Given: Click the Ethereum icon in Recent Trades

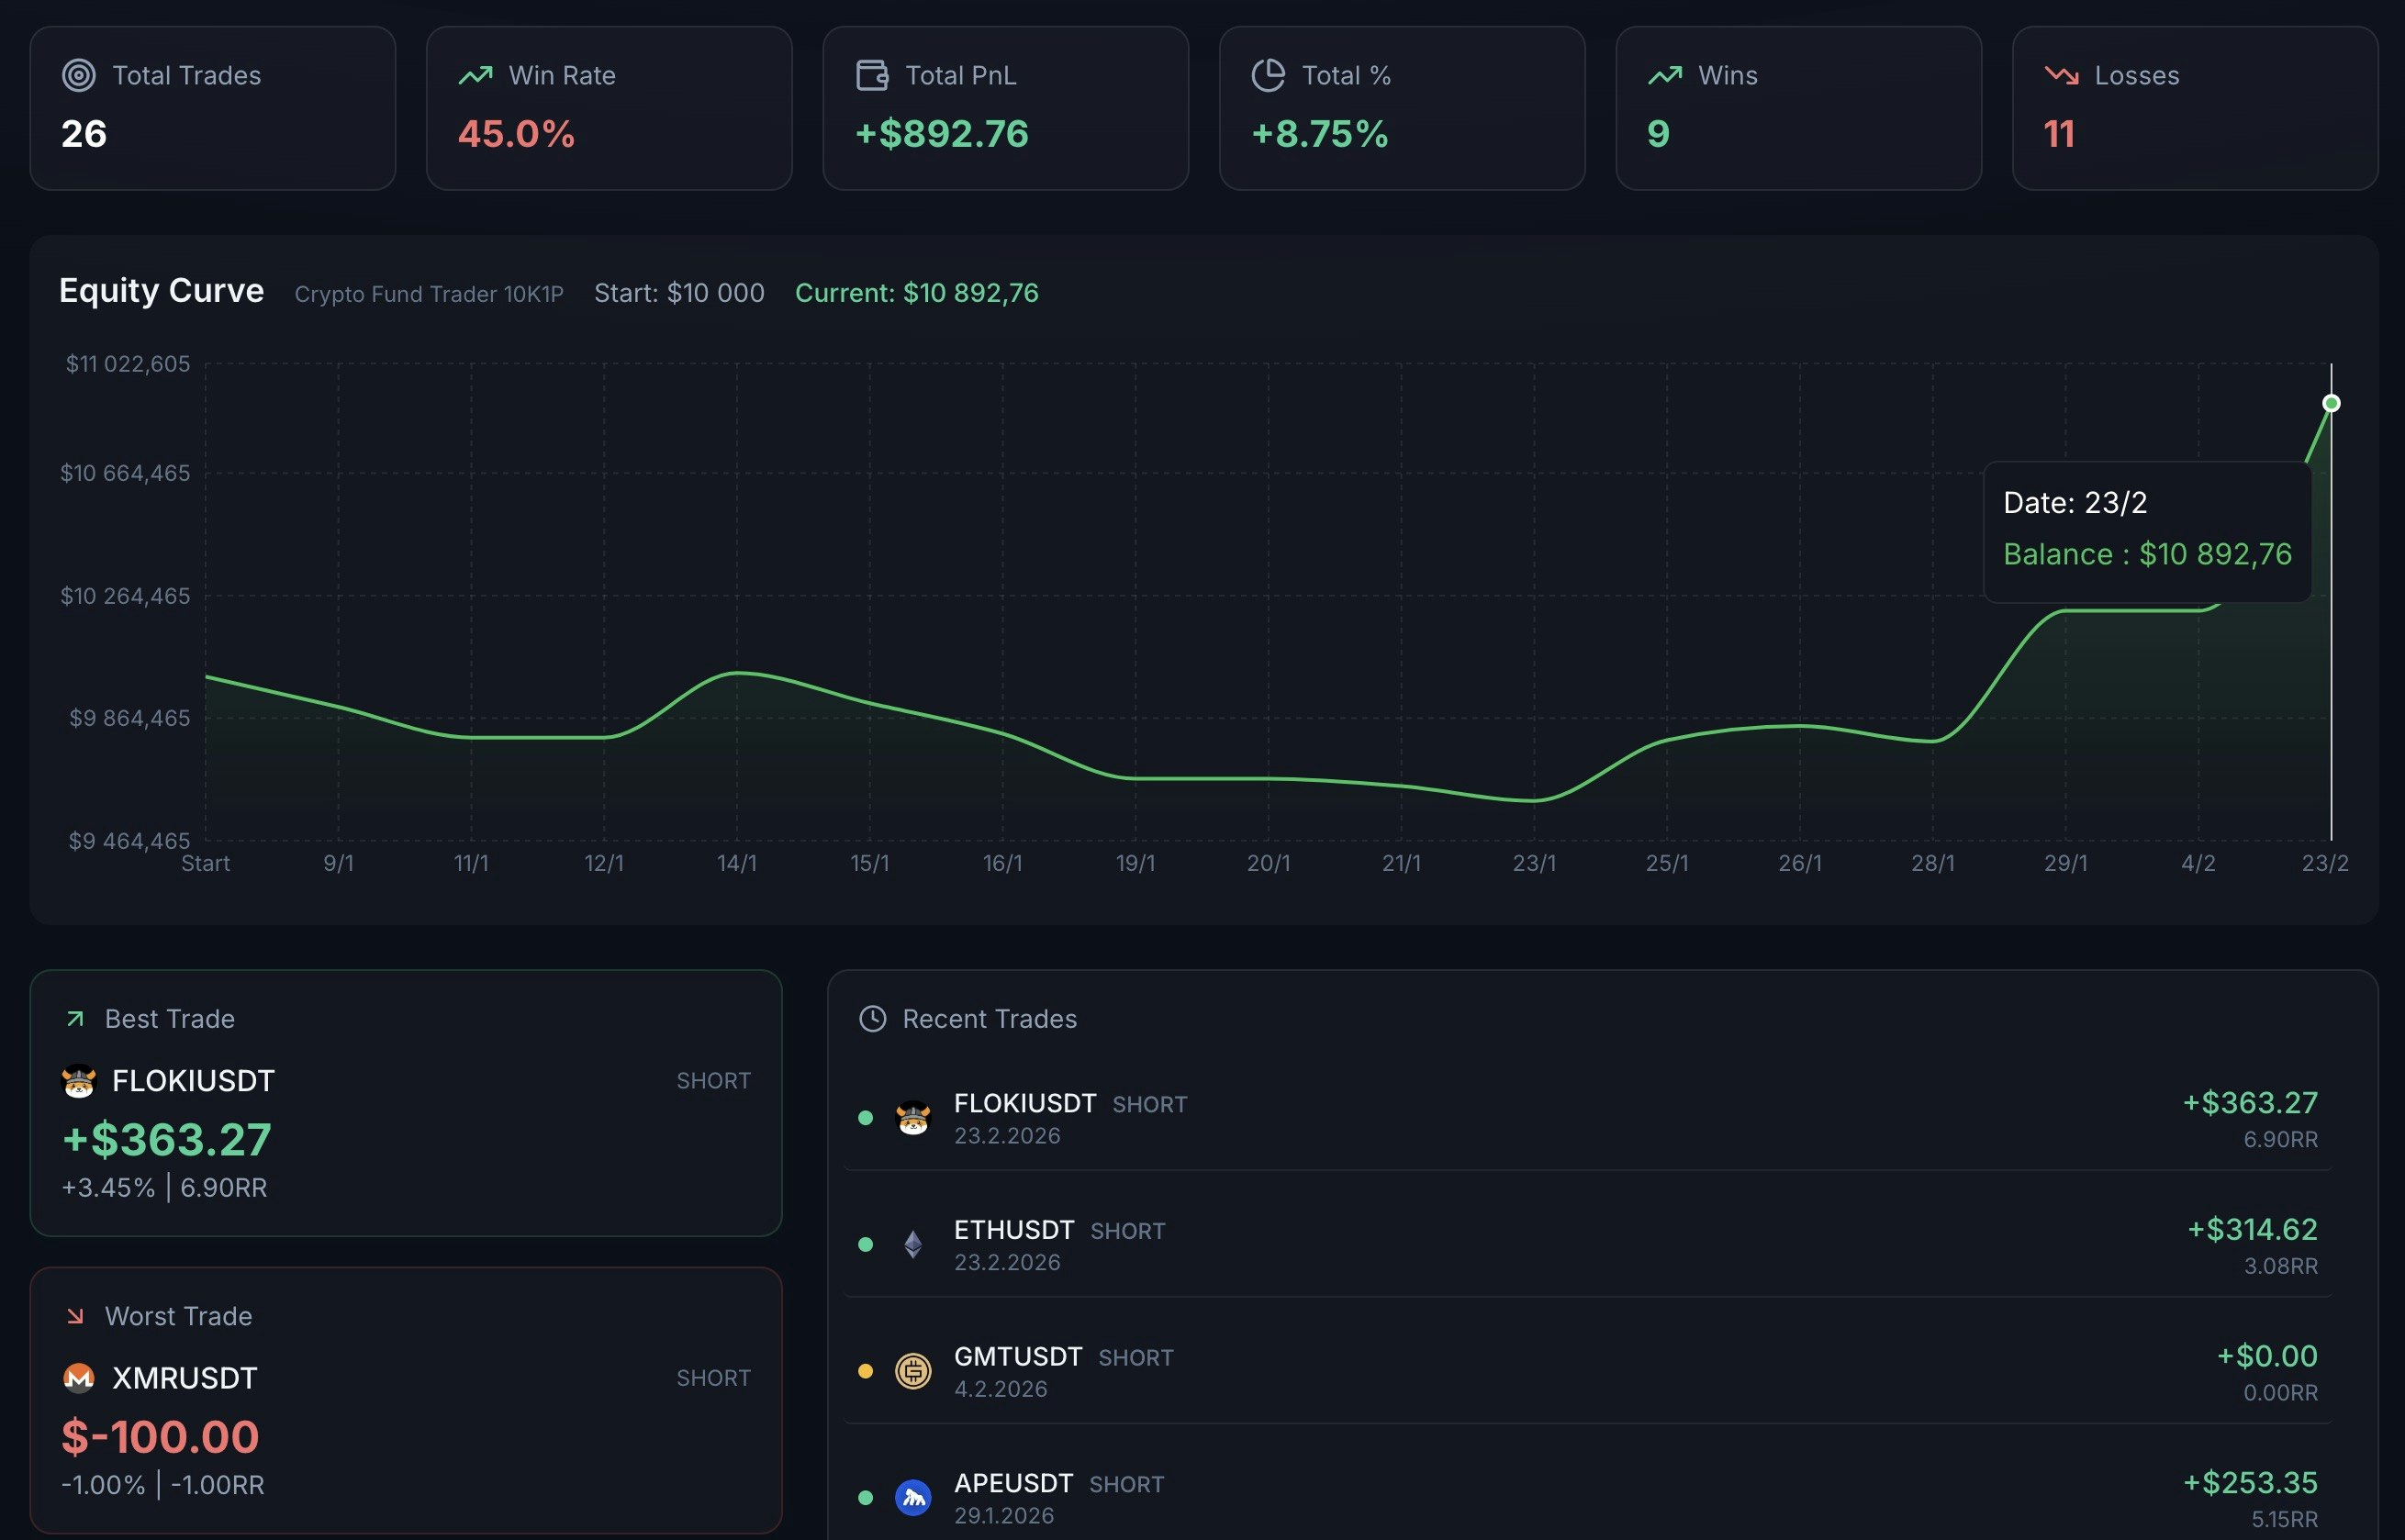Looking at the screenshot, I should pos(913,1244).
